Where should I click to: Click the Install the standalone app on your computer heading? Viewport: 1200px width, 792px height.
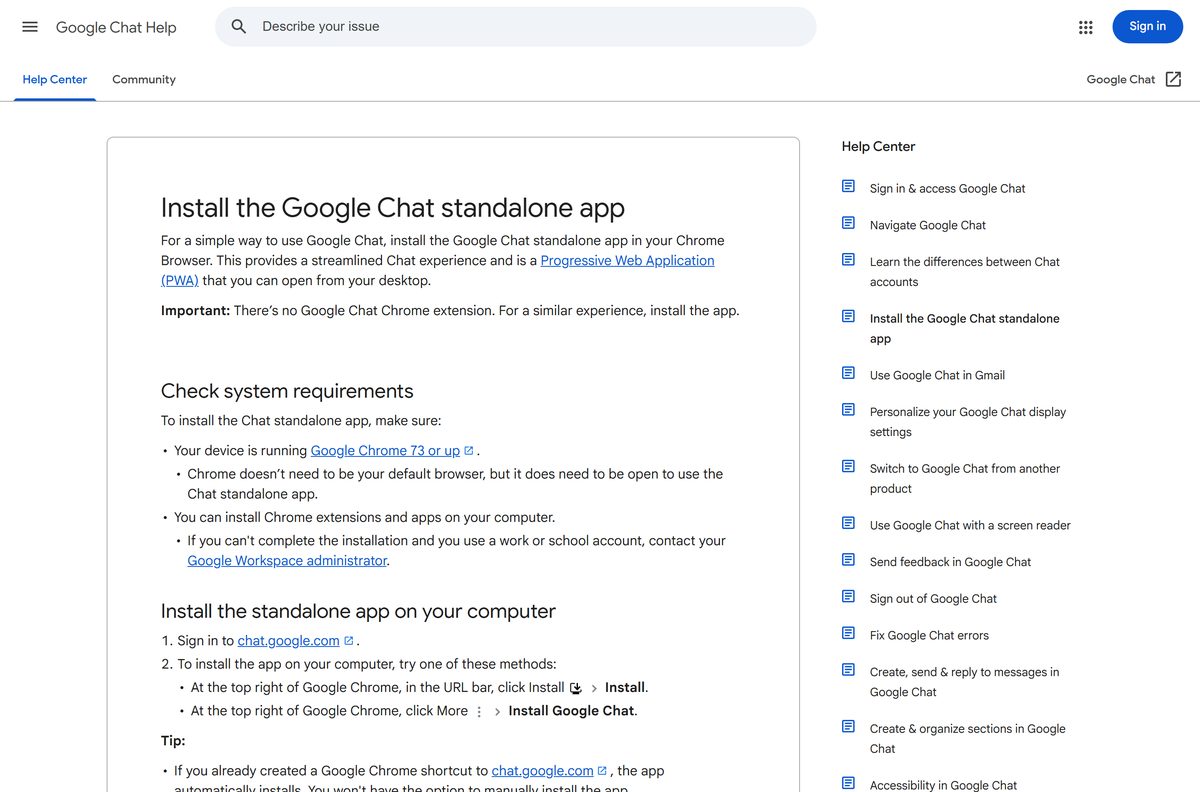pyautogui.click(x=358, y=611)
